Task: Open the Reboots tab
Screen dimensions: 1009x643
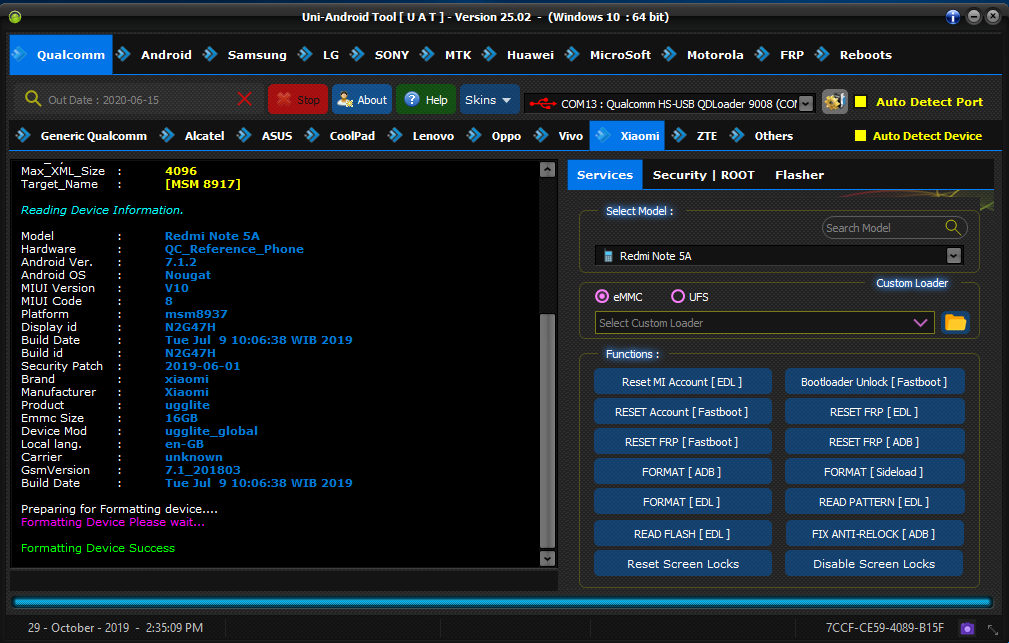Action: coord(865,55)
